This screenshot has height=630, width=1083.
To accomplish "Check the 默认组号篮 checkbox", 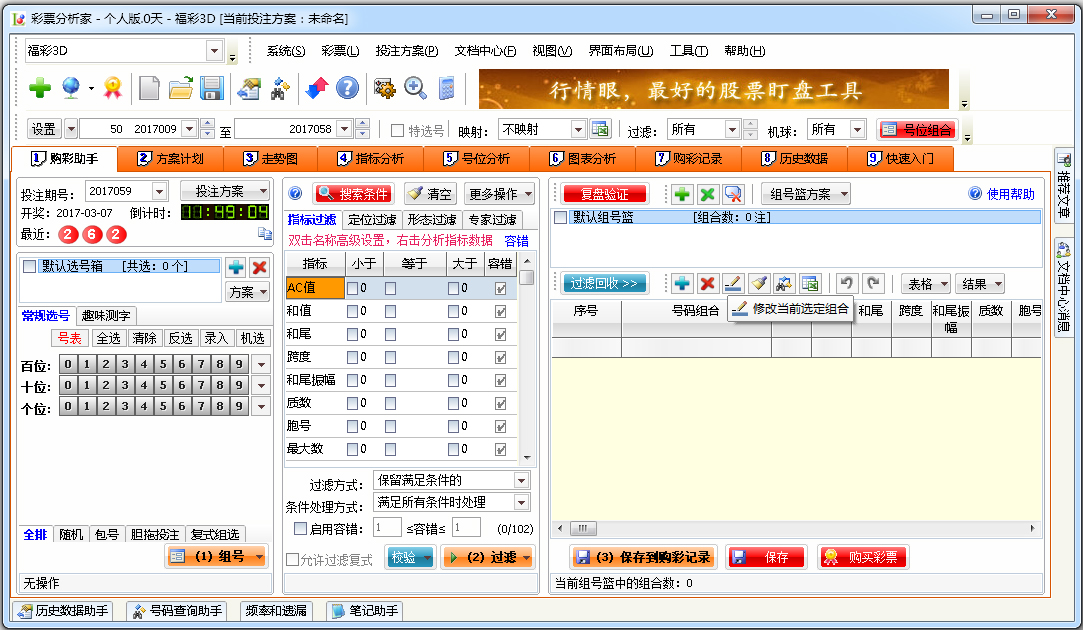I will (561, 218).
